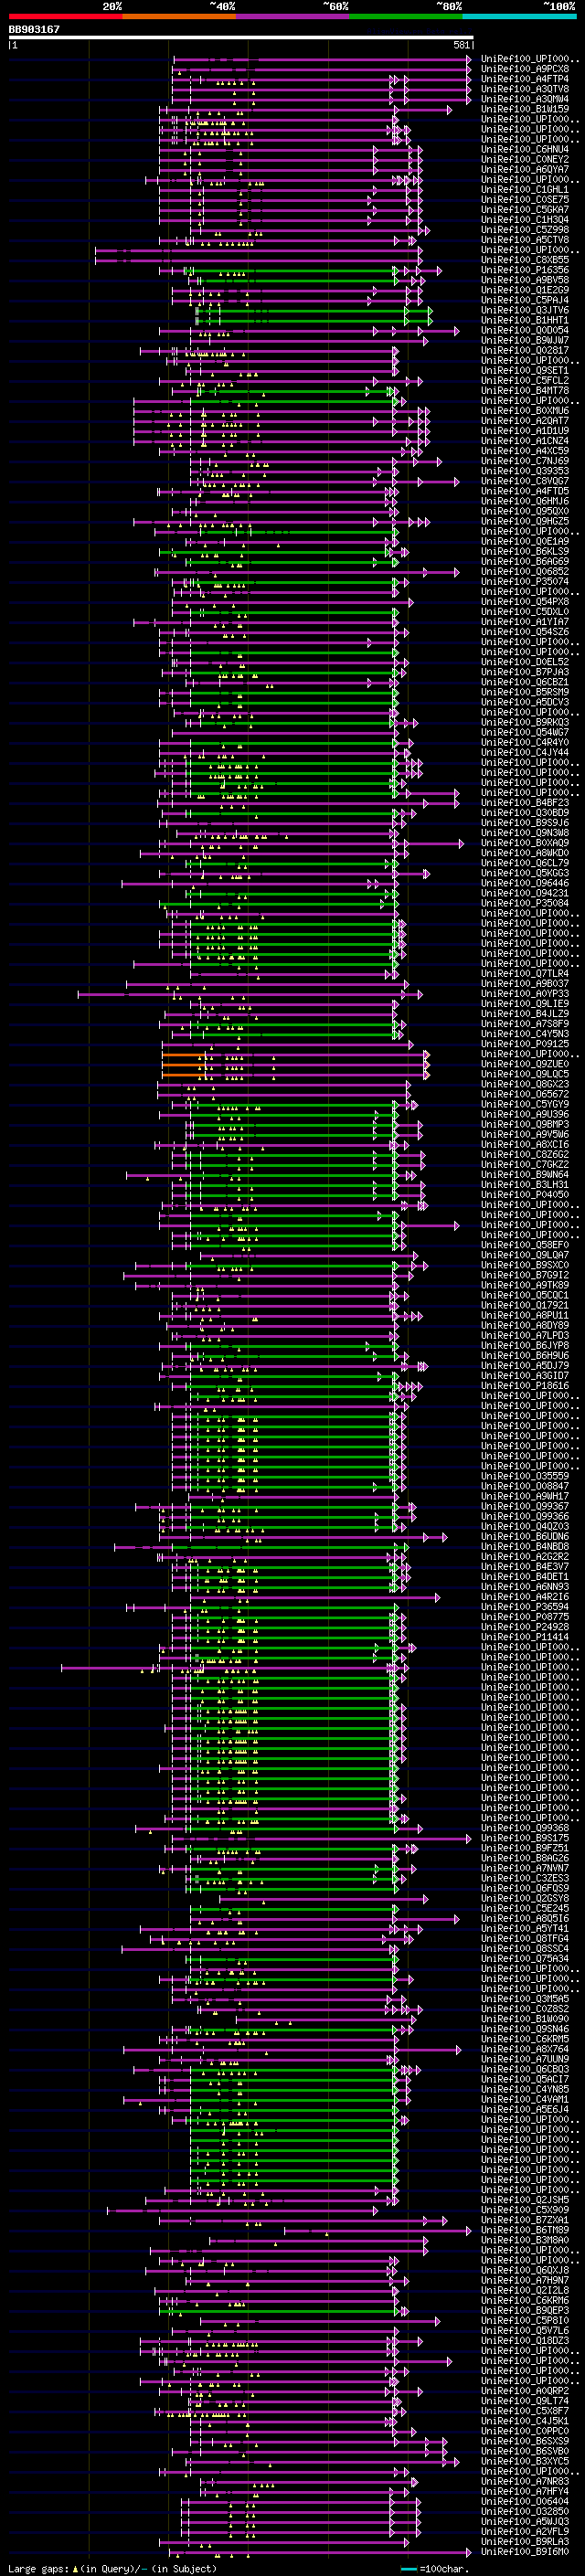
Task: Click the UniRef100_A9PCX8 hit label
Action: (525, 69)
